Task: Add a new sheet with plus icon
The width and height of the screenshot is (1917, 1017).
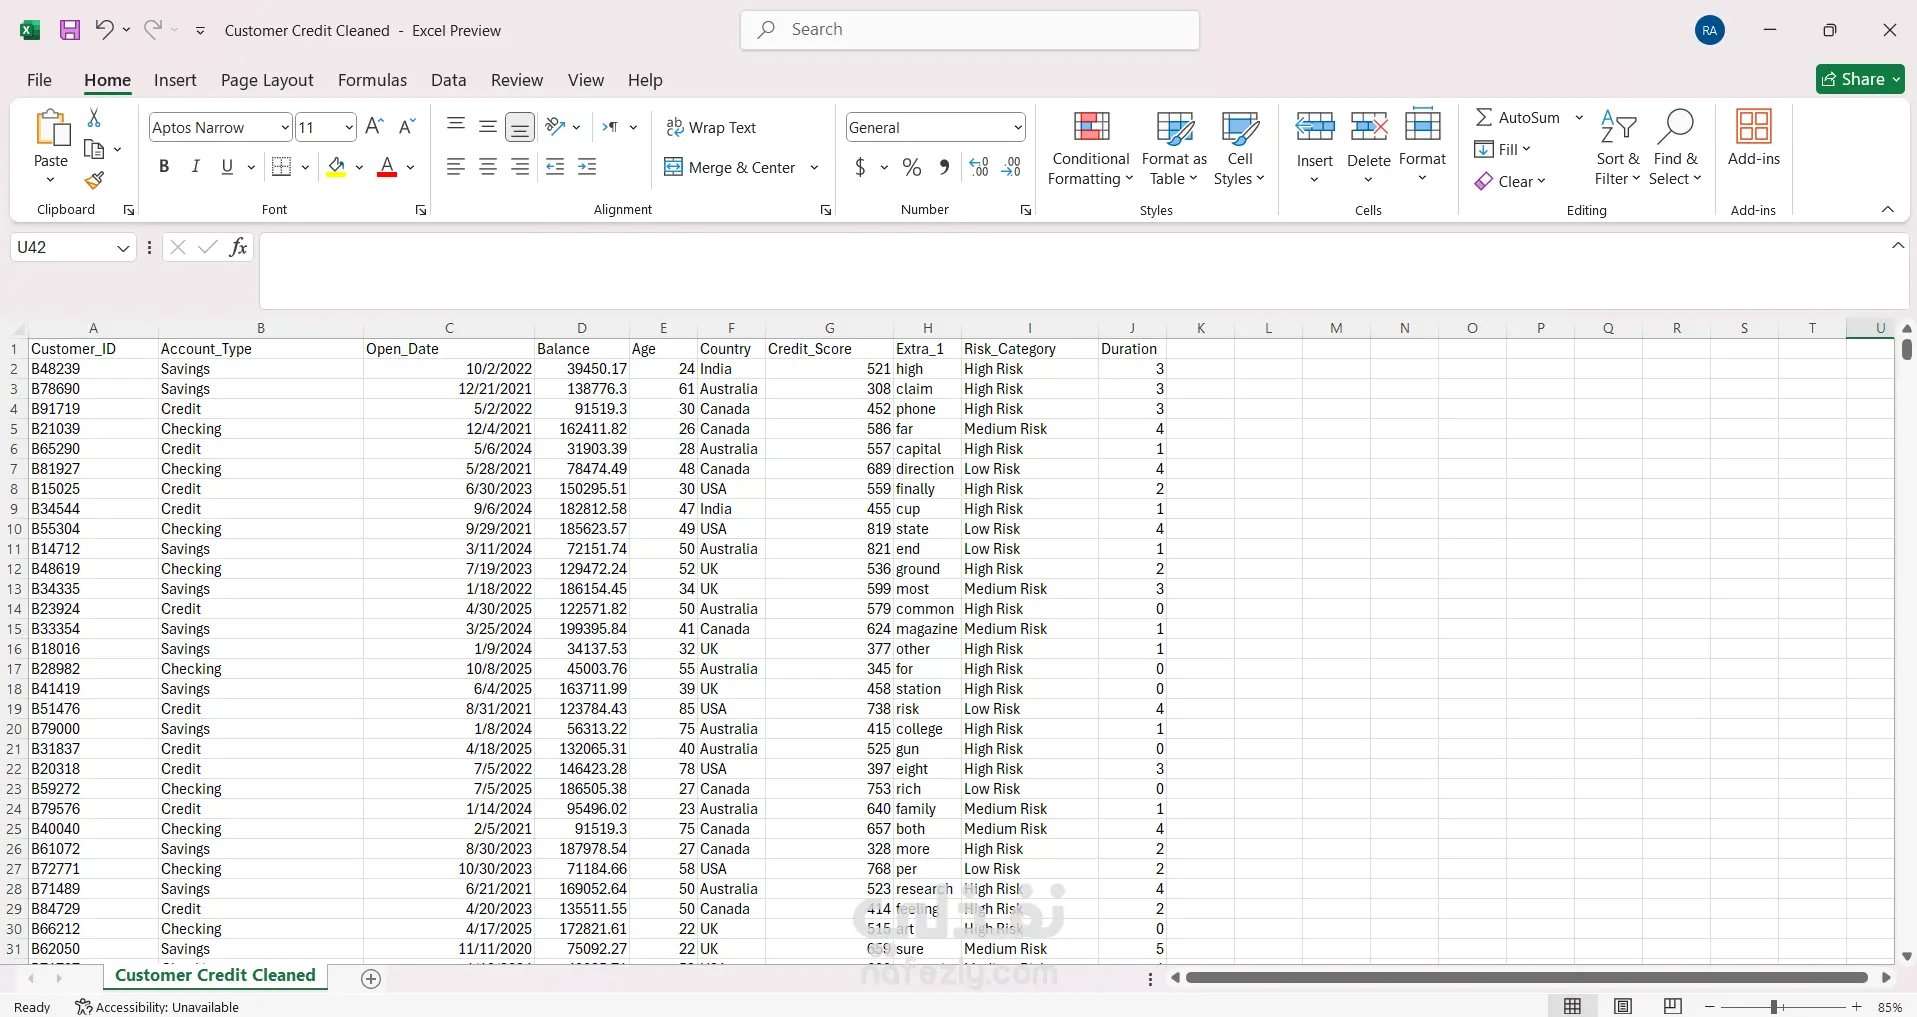Action: pyautogui.click(x=371, y=978)
